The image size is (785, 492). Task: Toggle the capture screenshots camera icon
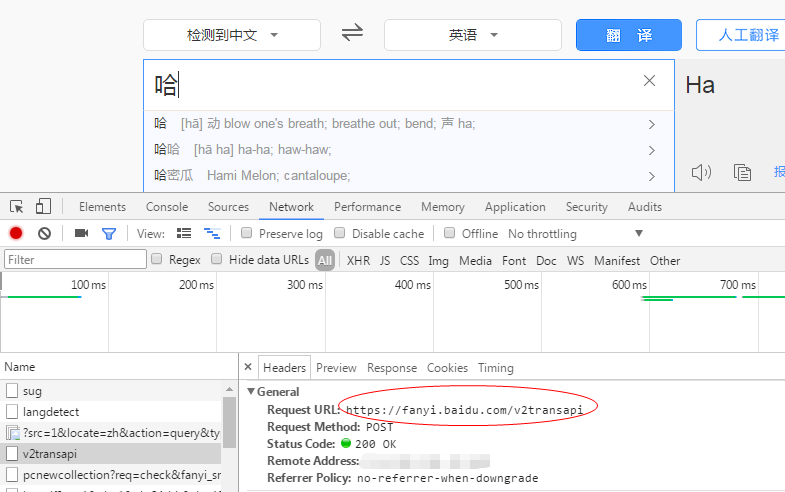(x=81, y=233)
